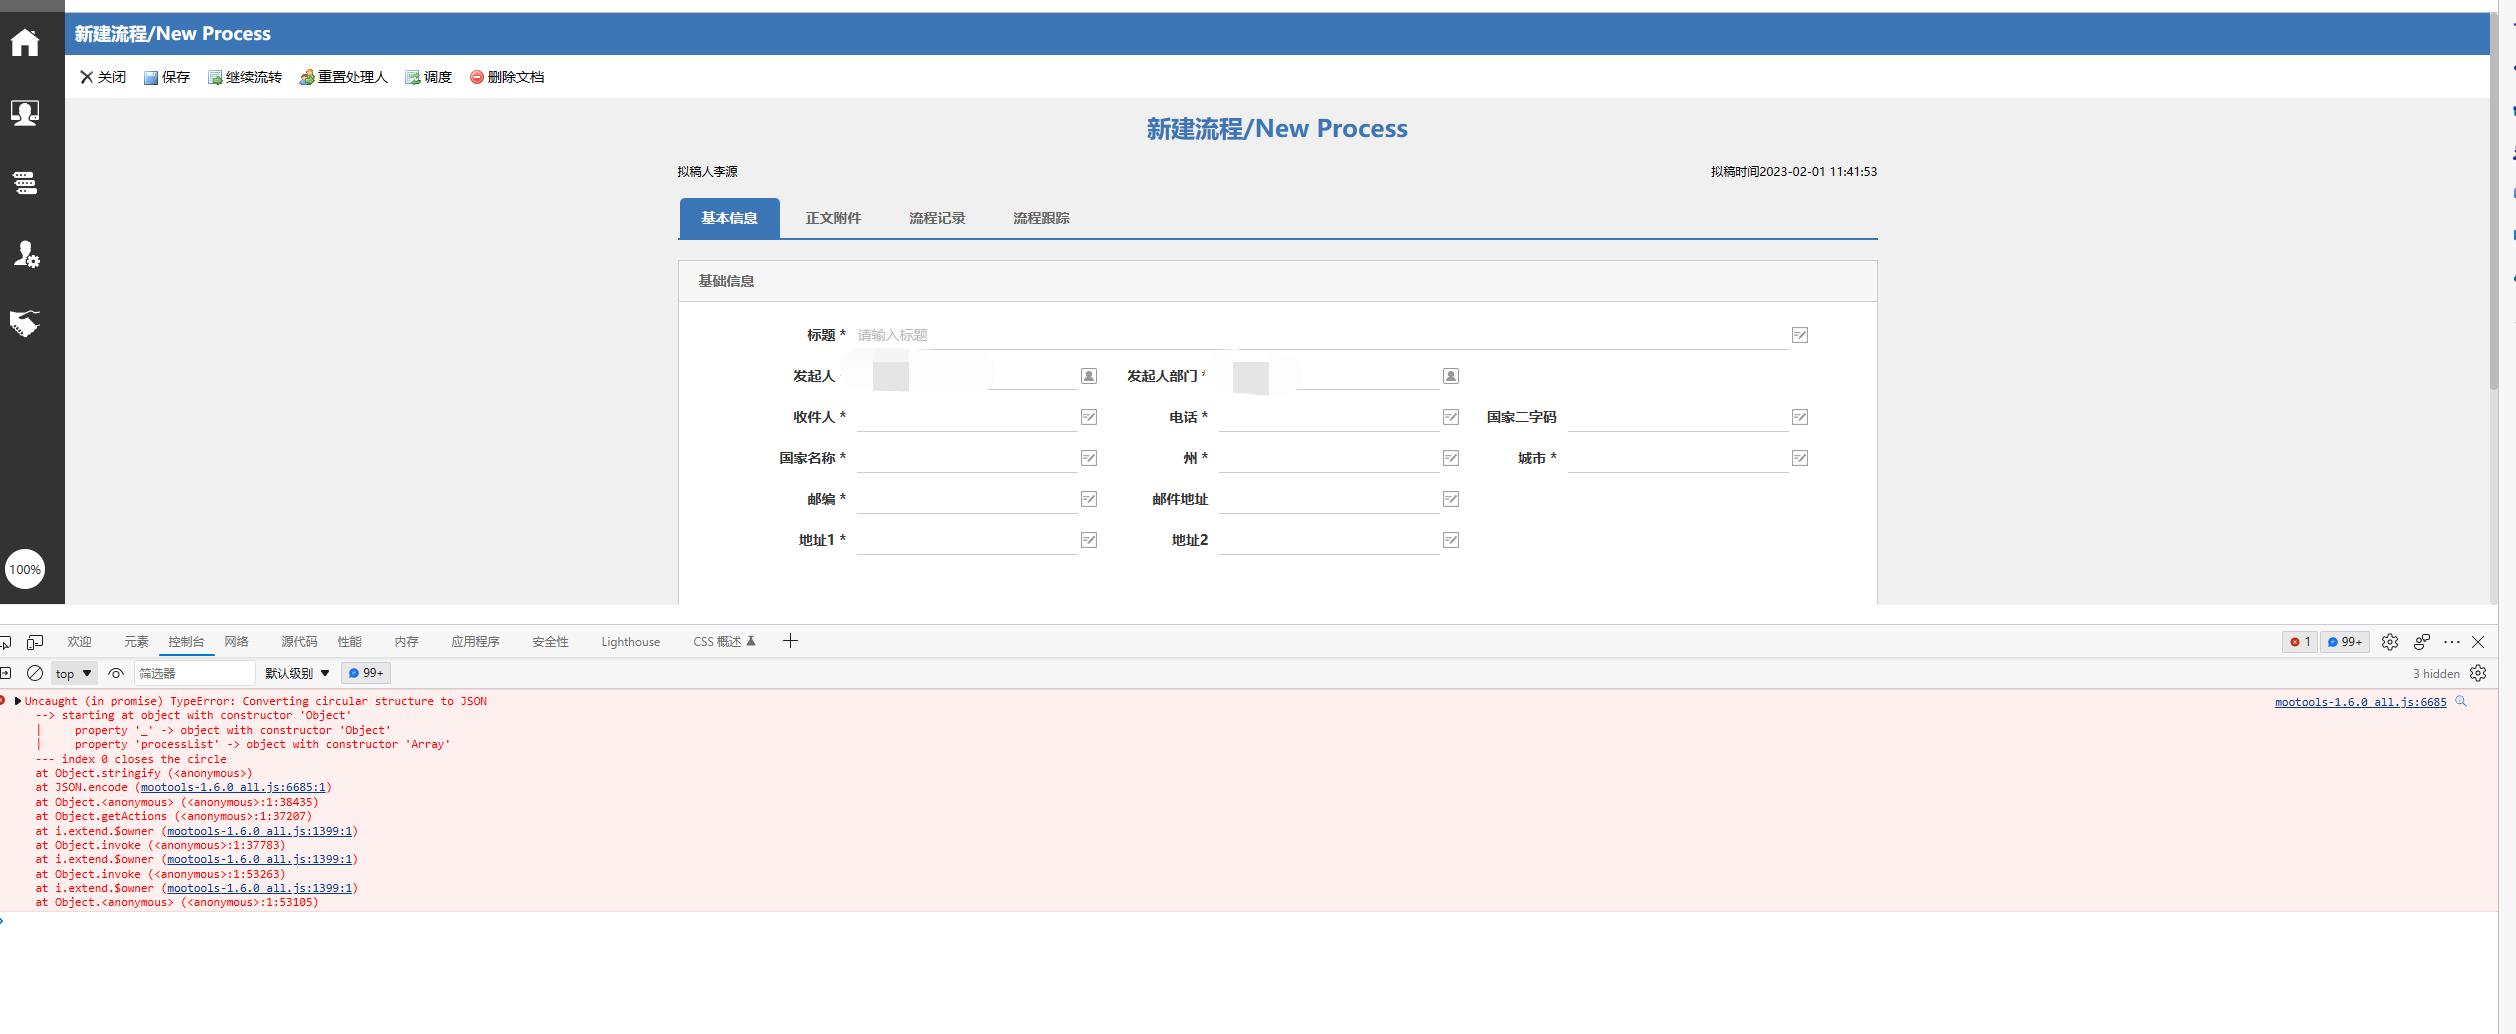The height and width of the screenshot is (1034, 2516).
Task: Click the edit icon beside 城市 field
Action: click(1800, 458)
